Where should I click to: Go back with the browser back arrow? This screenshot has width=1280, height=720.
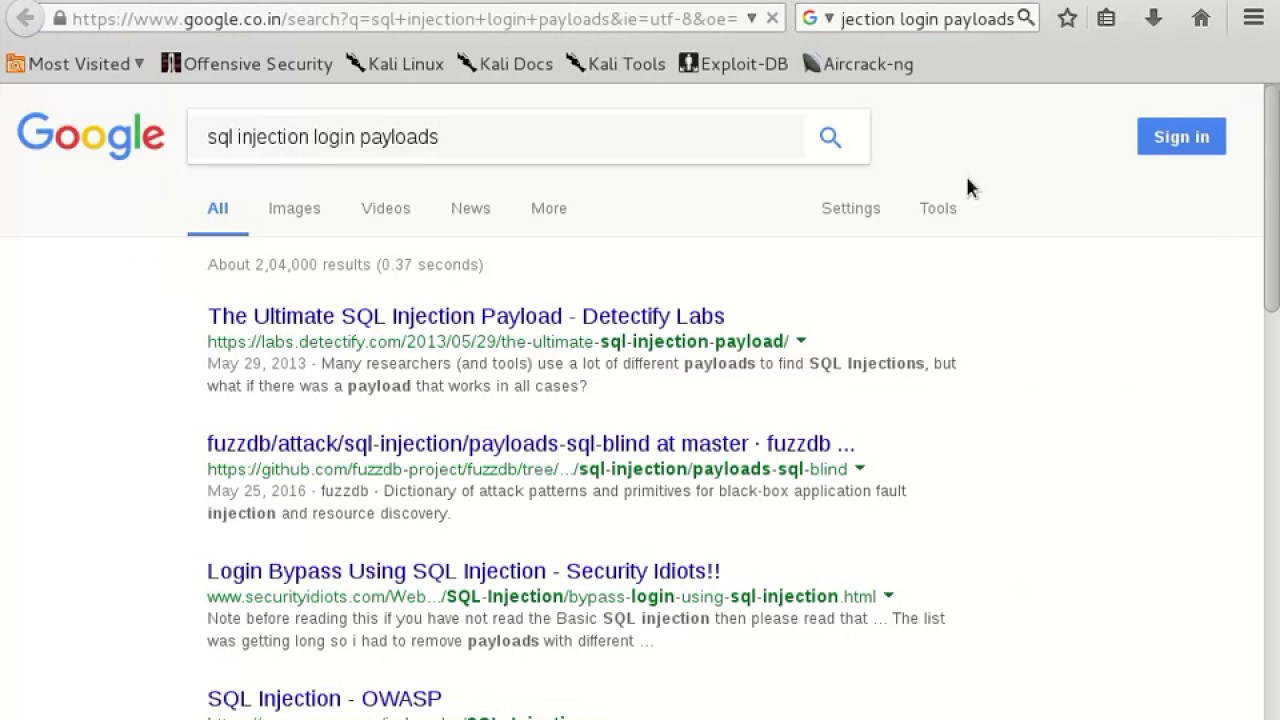point(25,18)
